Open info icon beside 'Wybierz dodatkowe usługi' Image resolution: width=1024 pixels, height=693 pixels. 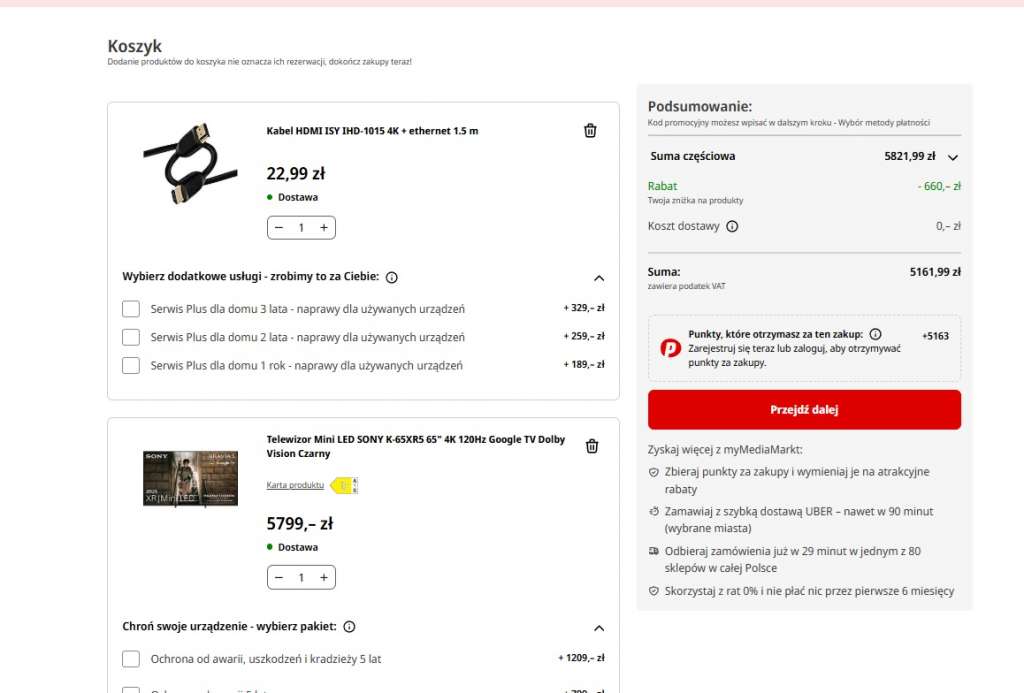point(391,277)
